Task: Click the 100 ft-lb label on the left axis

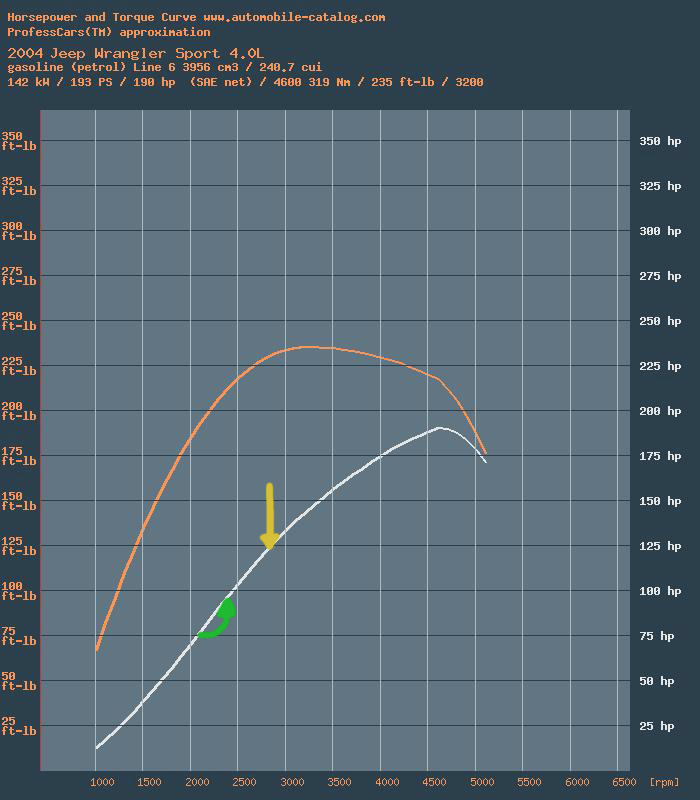Action: (x=18, y=592)
